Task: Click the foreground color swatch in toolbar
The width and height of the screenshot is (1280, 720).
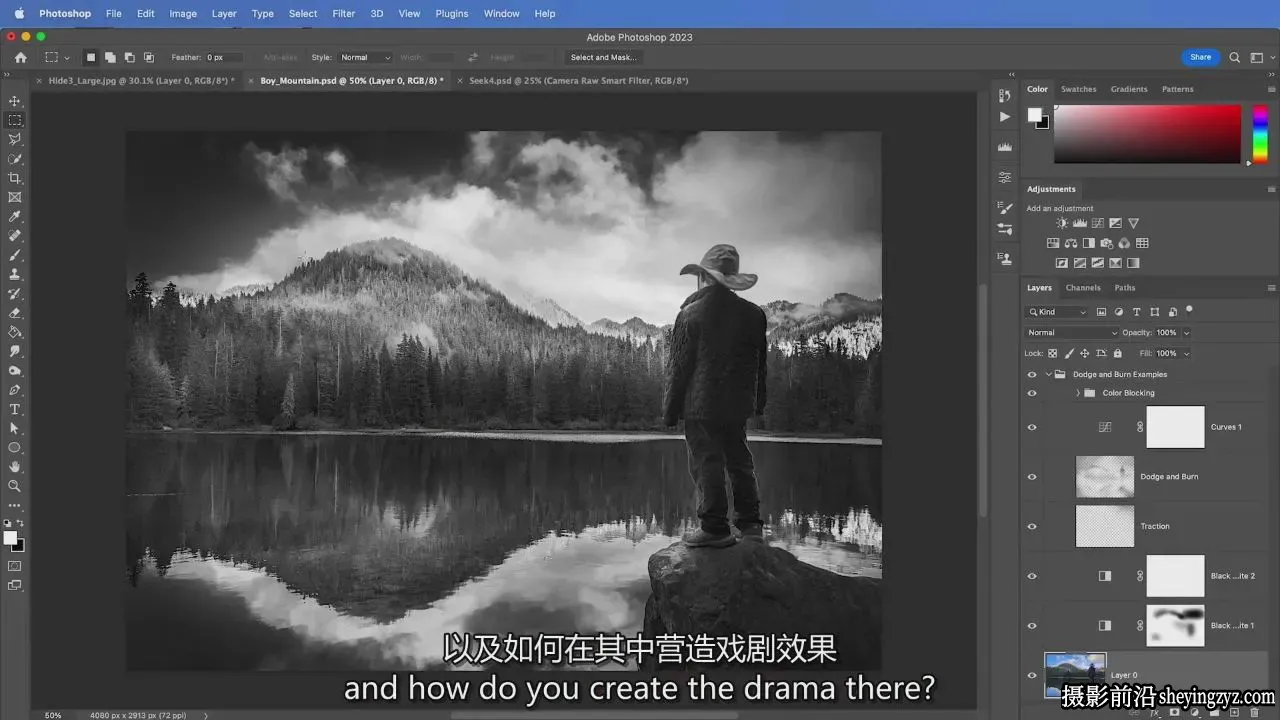Action: click(11, 538)
